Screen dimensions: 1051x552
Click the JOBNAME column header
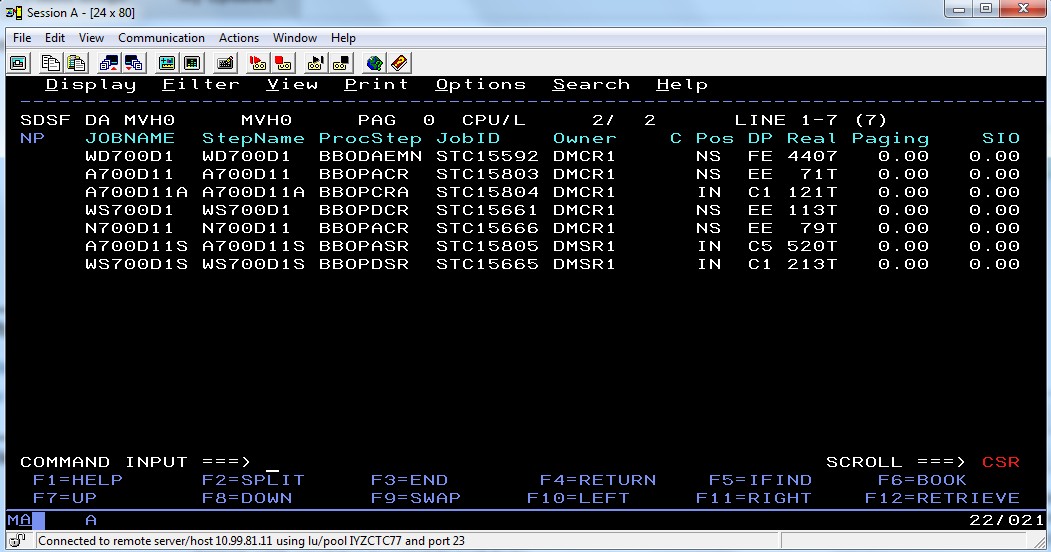tap(130, 139)
